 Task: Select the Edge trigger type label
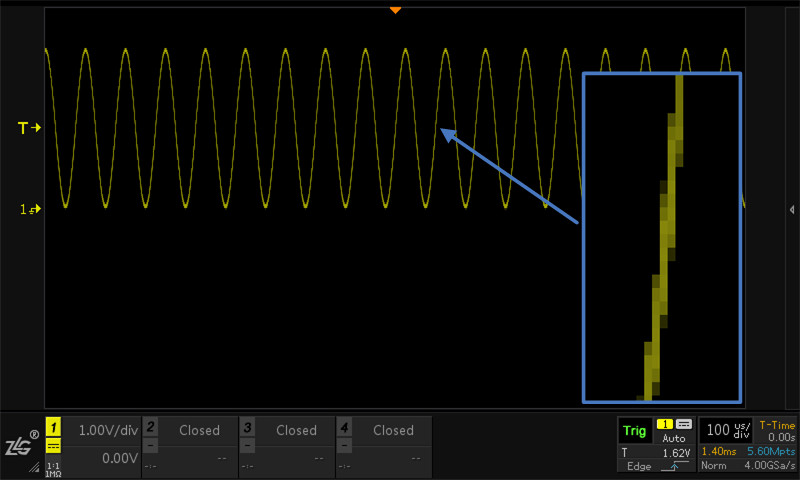coord(639,466)
